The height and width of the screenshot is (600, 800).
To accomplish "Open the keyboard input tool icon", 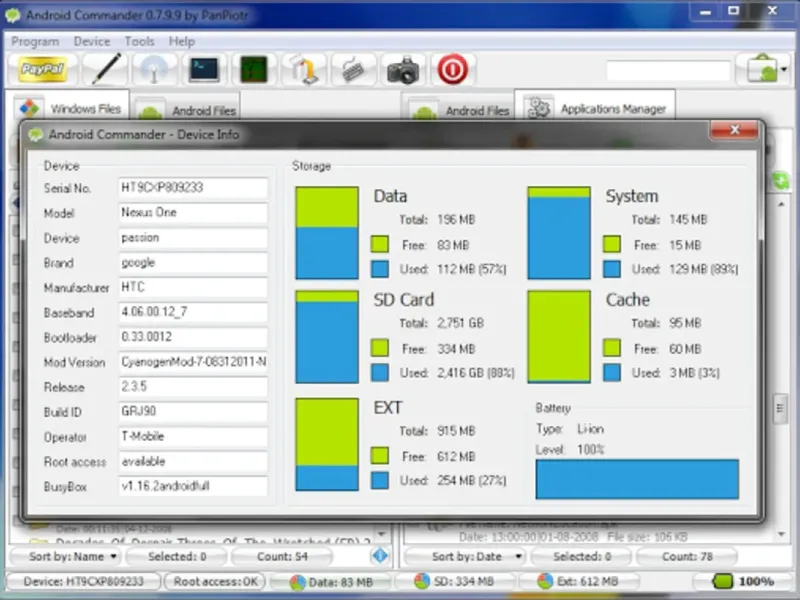I will pos(353,69).
